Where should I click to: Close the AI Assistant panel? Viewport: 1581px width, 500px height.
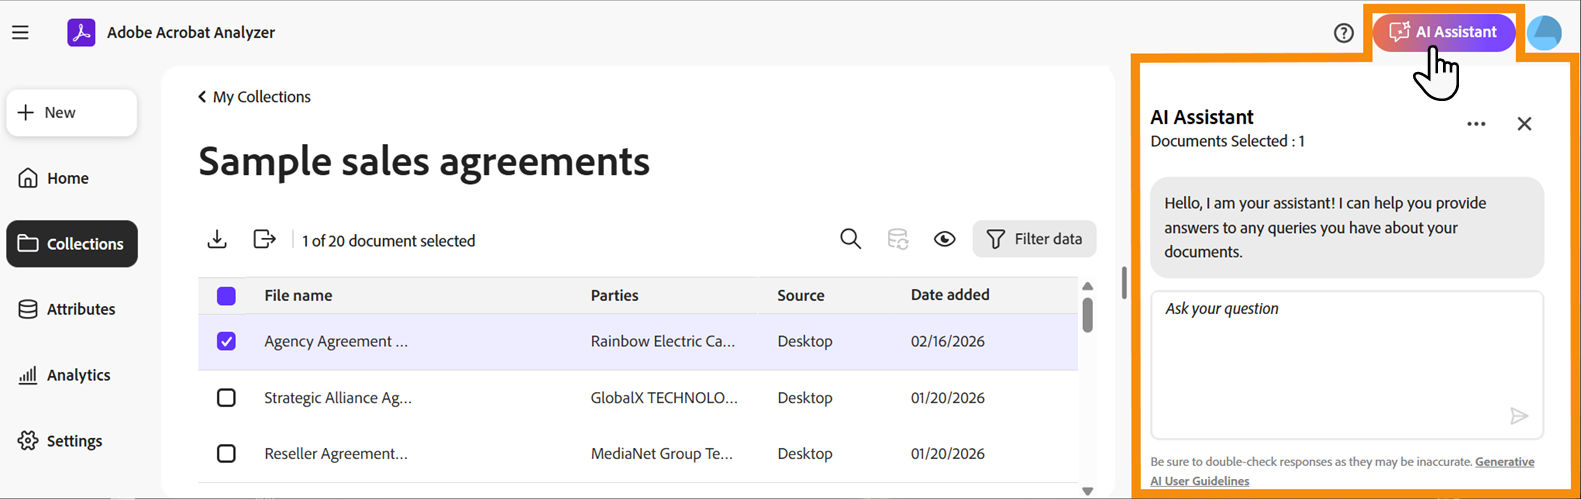click(1524, 124)
